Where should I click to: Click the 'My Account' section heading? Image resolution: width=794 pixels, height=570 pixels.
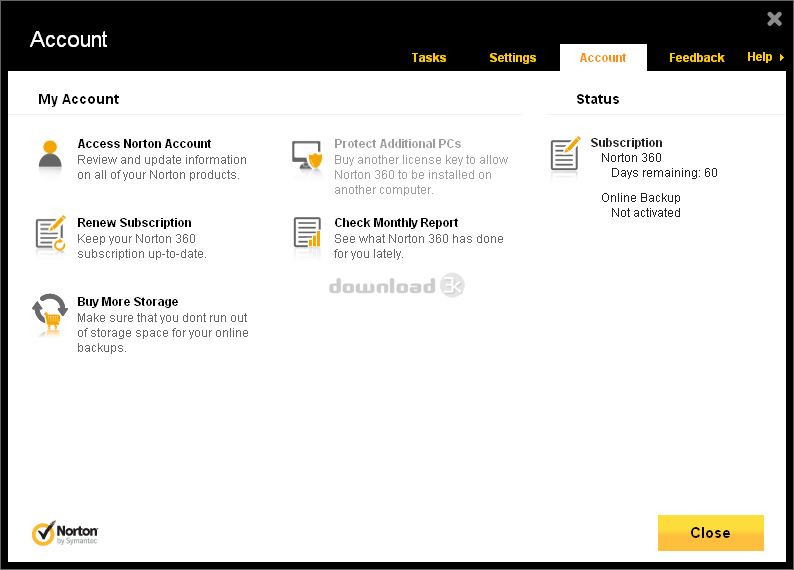click(x=78, y=99)
